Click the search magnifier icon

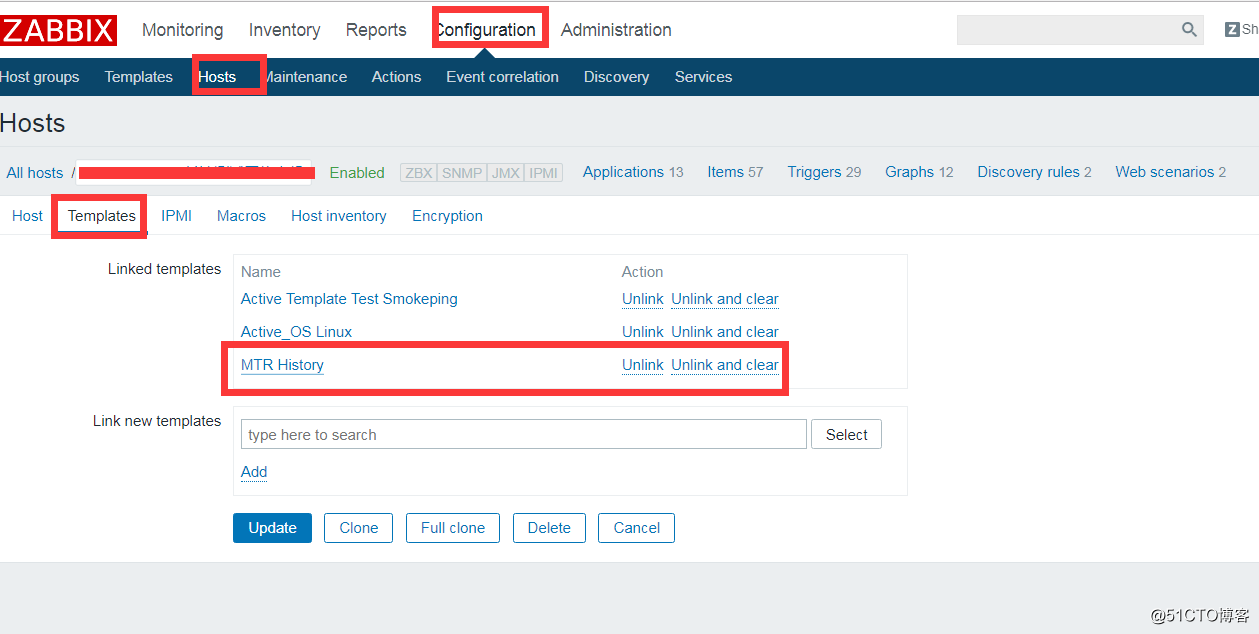tap(1189, 30)
